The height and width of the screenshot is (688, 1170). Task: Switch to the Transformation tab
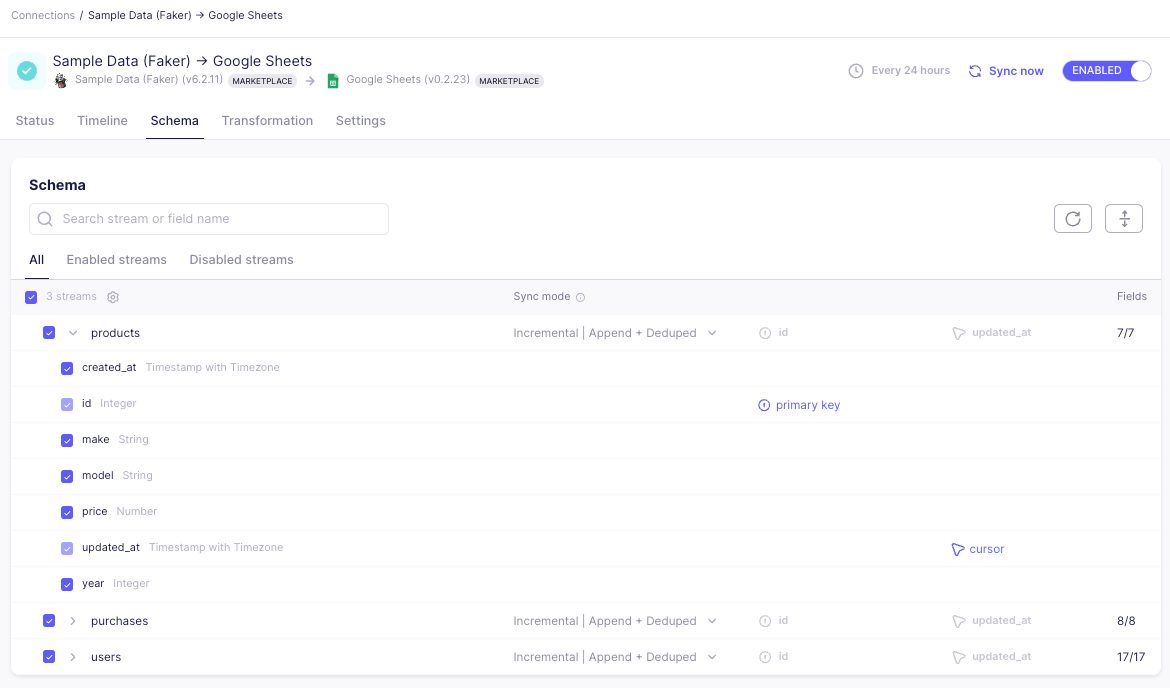pyautogui.click(x=267, y=121)
